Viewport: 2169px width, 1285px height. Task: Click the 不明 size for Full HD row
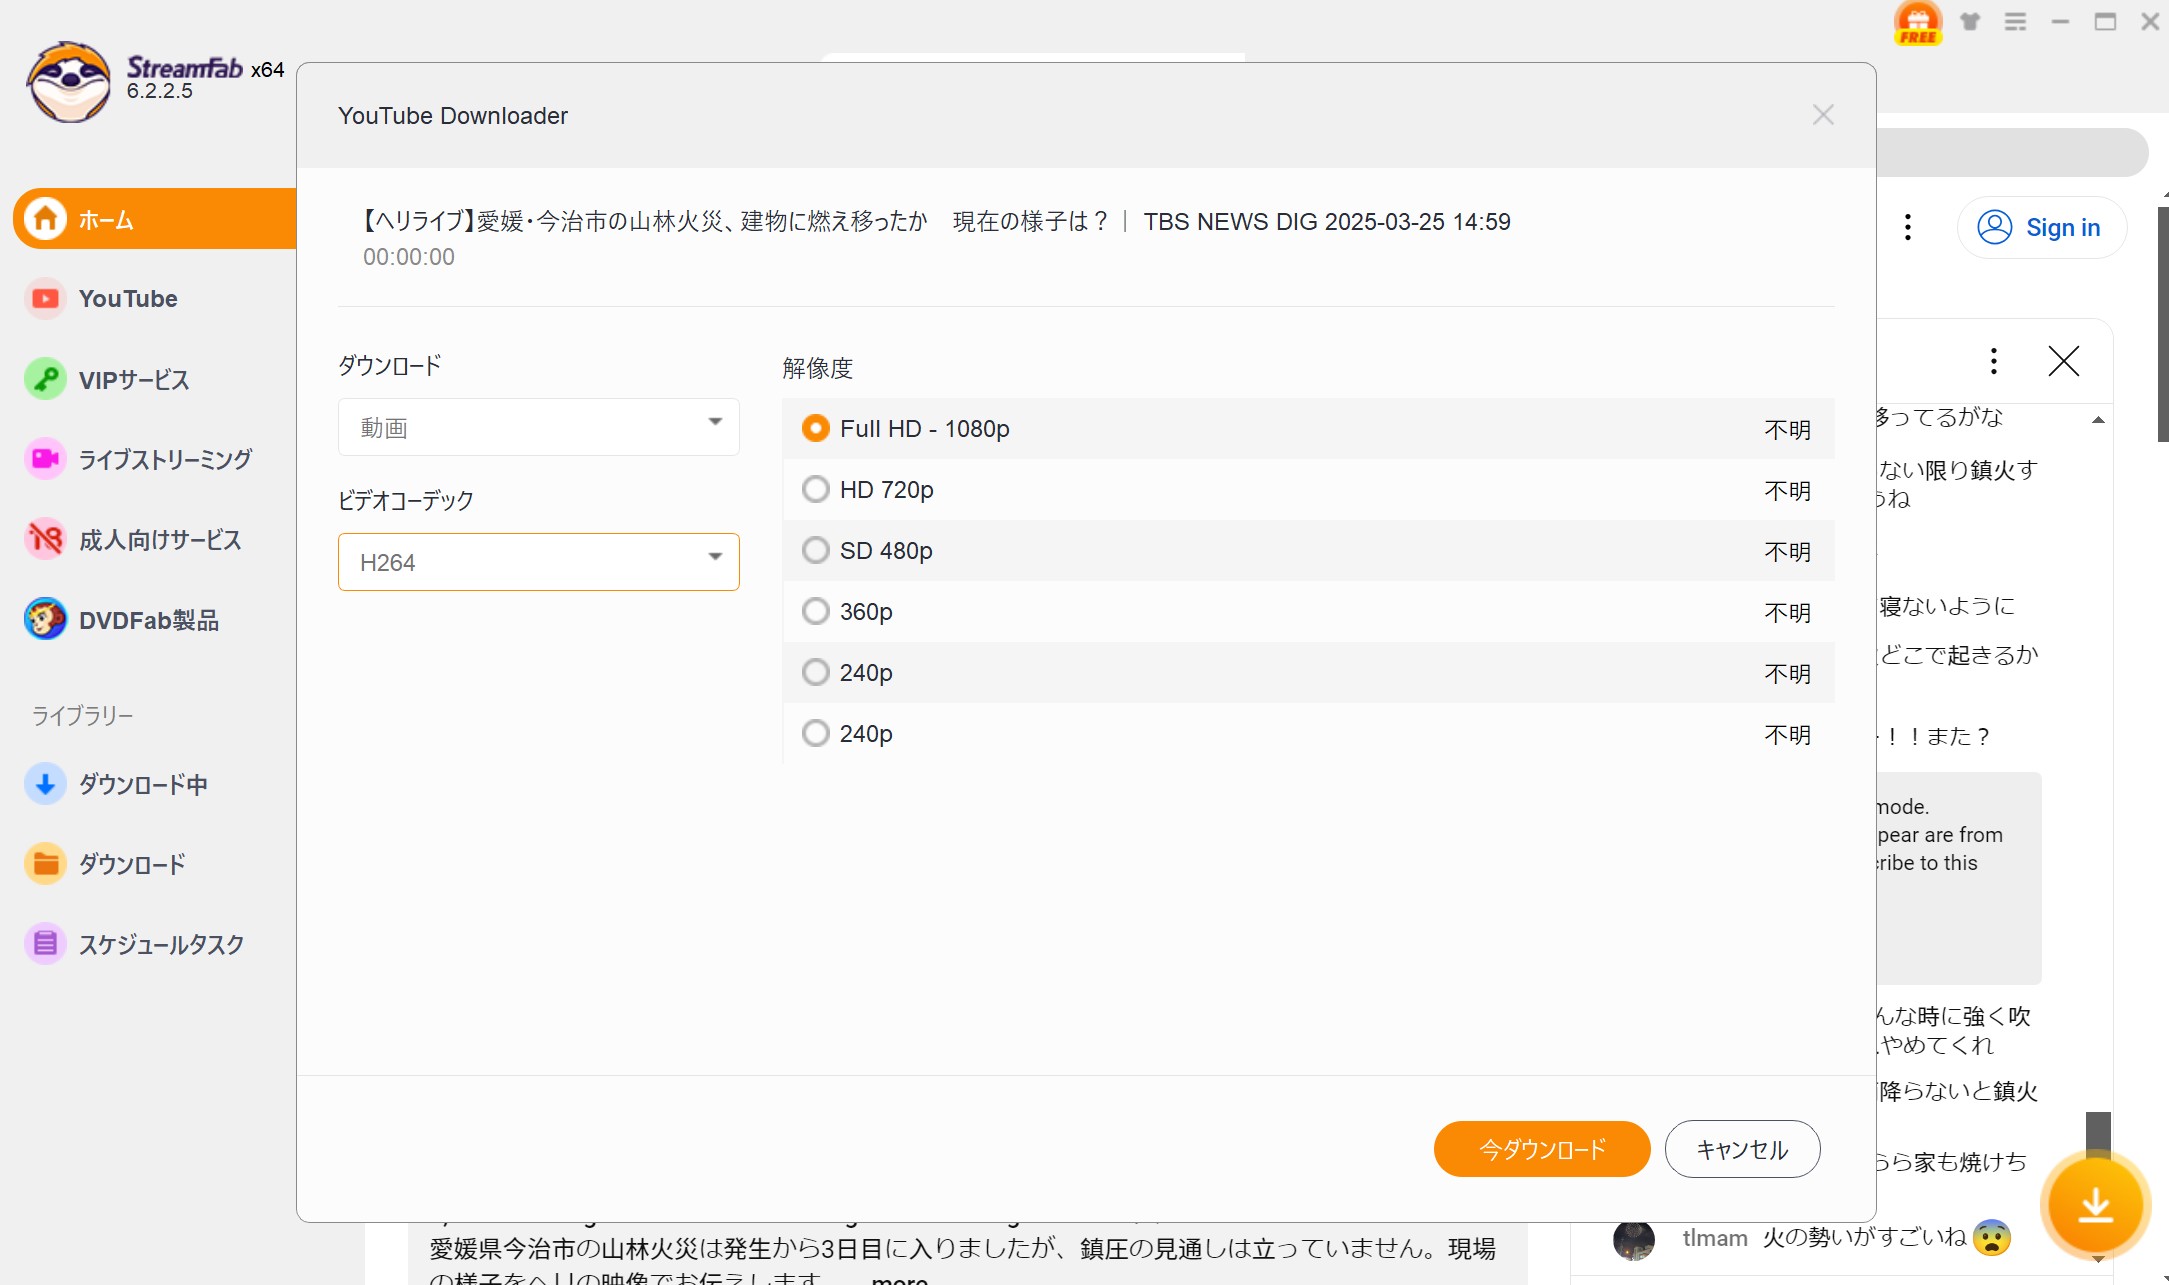pos(1788,430)
